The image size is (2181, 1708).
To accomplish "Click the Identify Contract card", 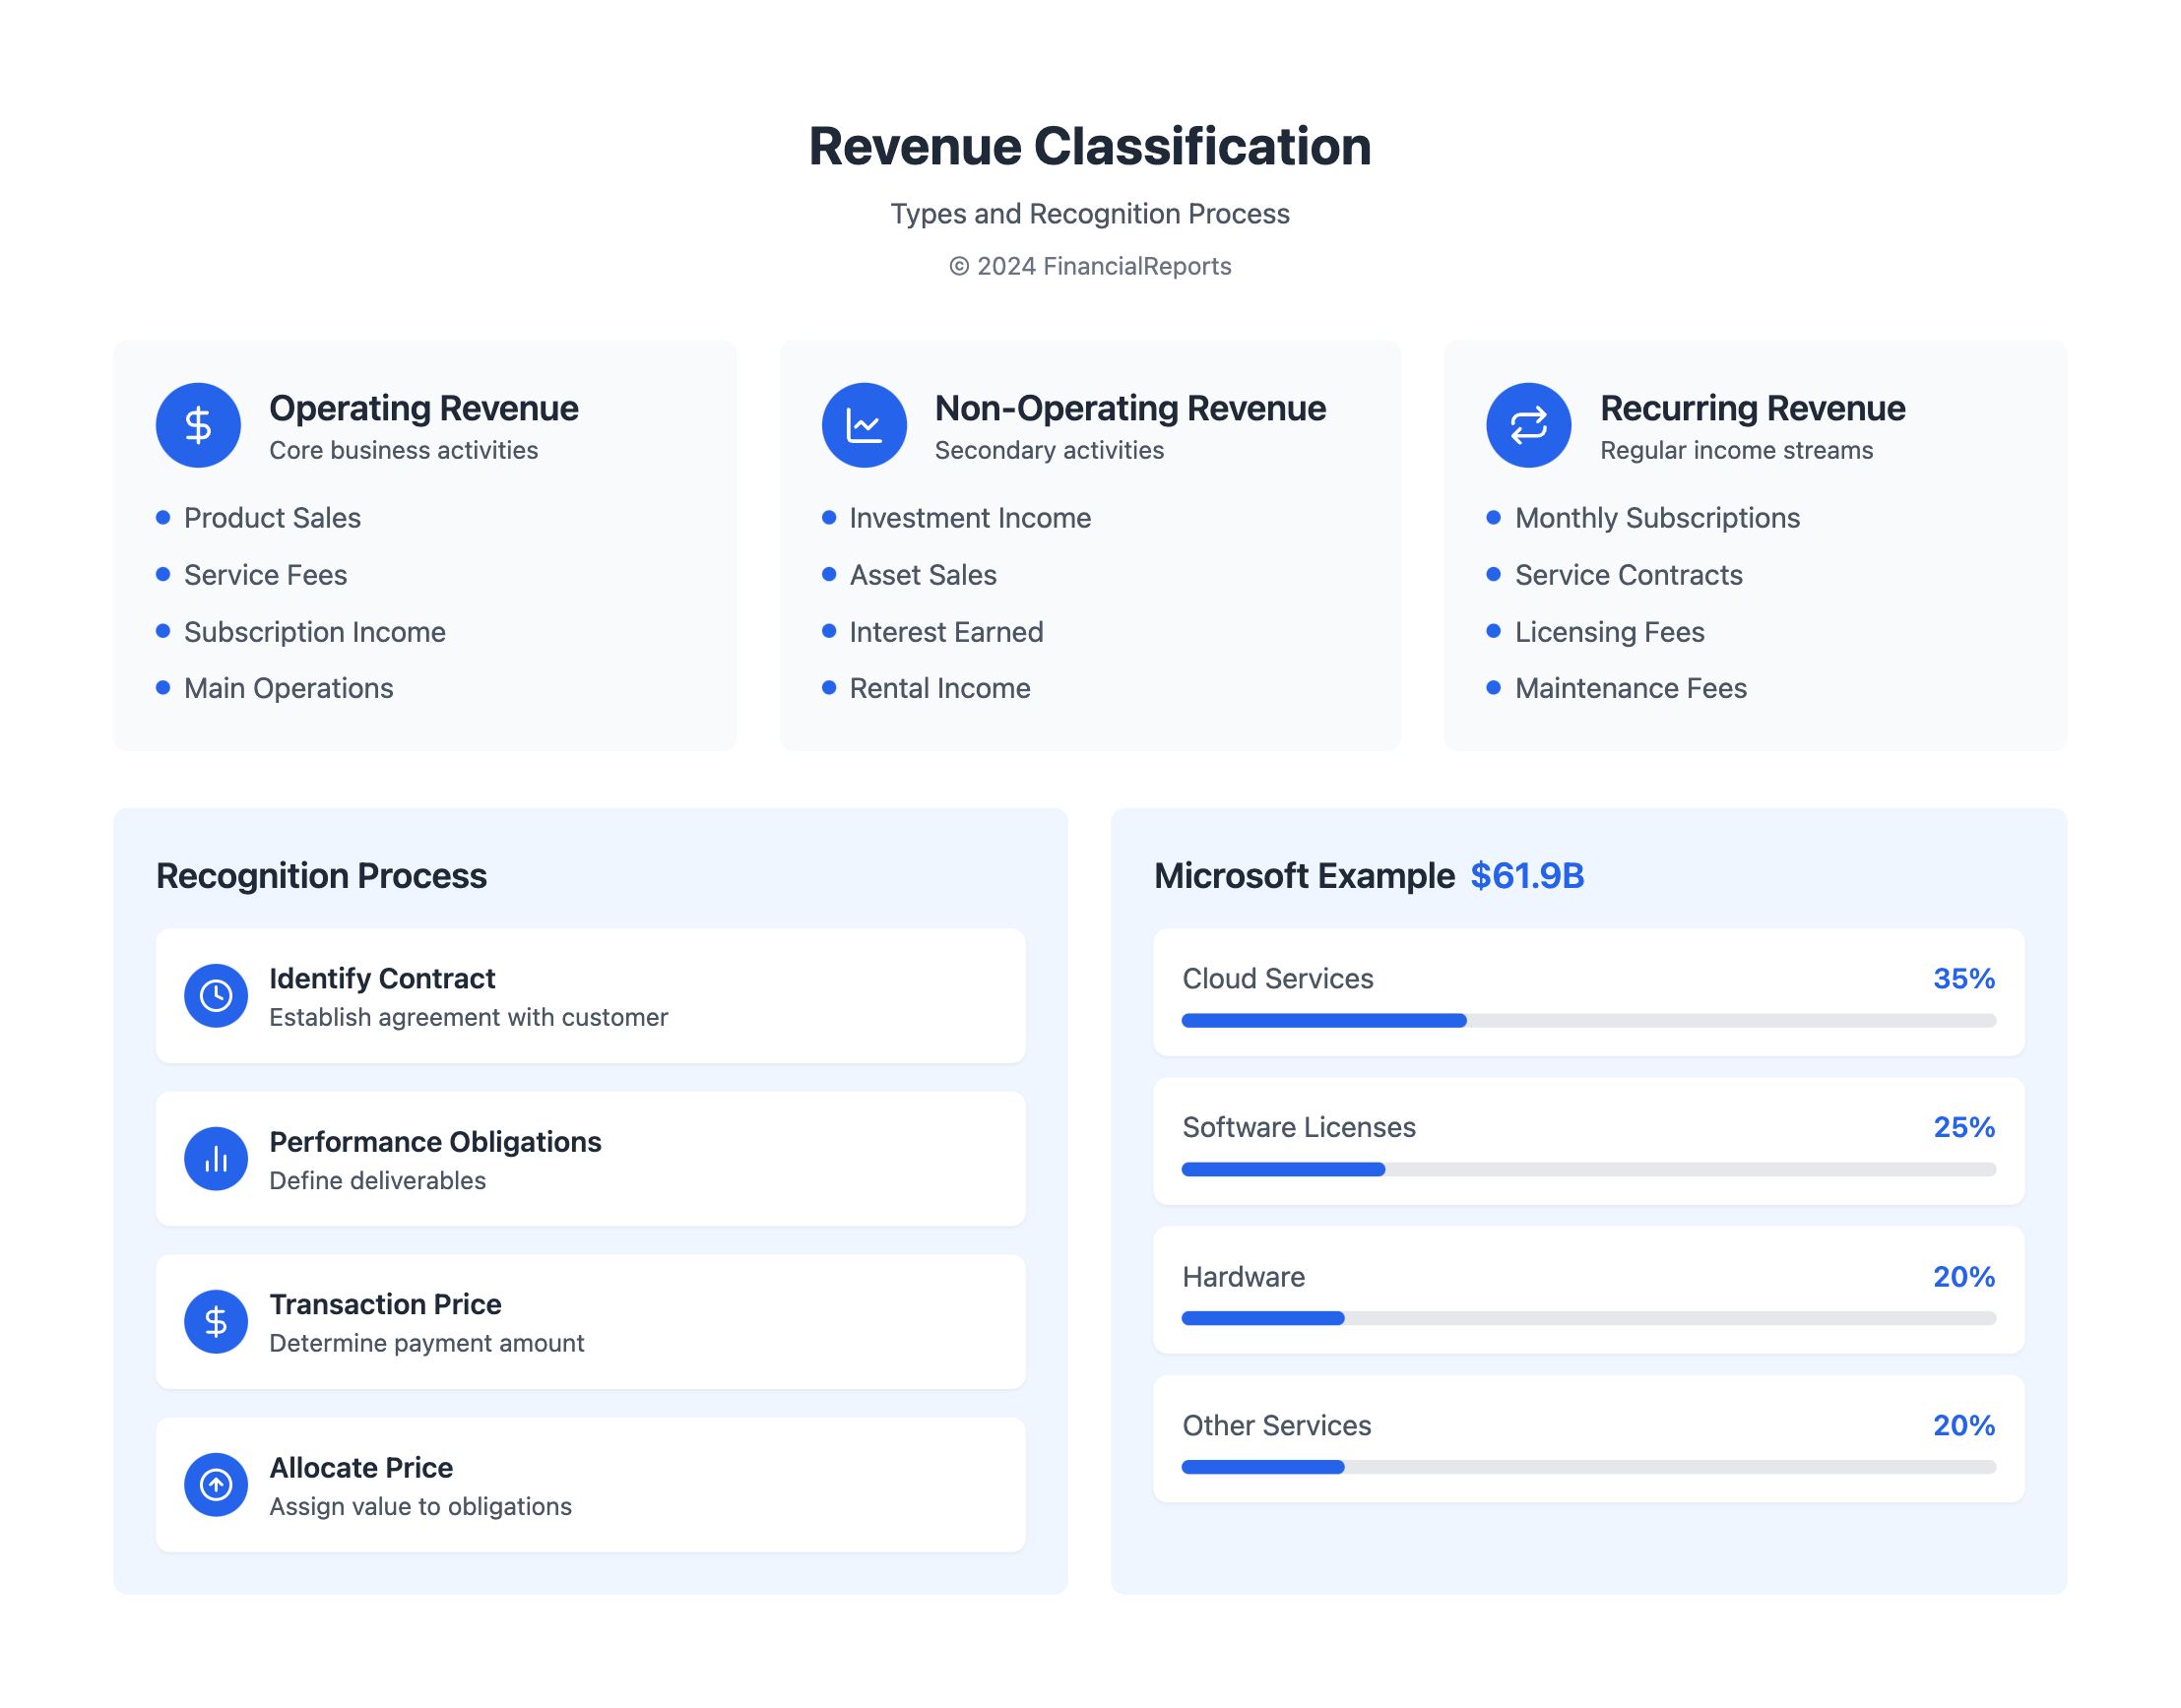I will [x=590, y=996].
